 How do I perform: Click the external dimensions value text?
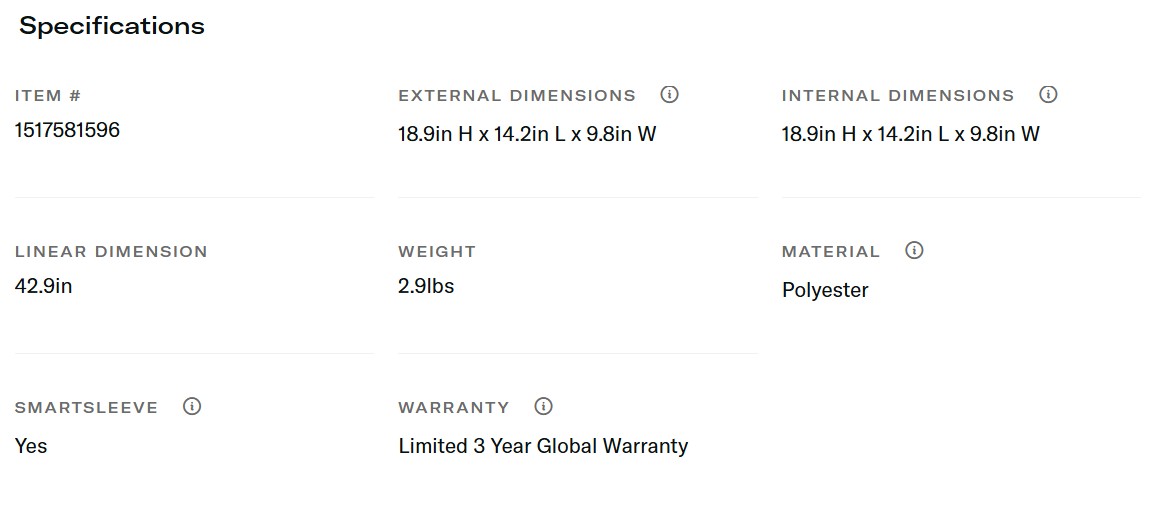point(527,134)
